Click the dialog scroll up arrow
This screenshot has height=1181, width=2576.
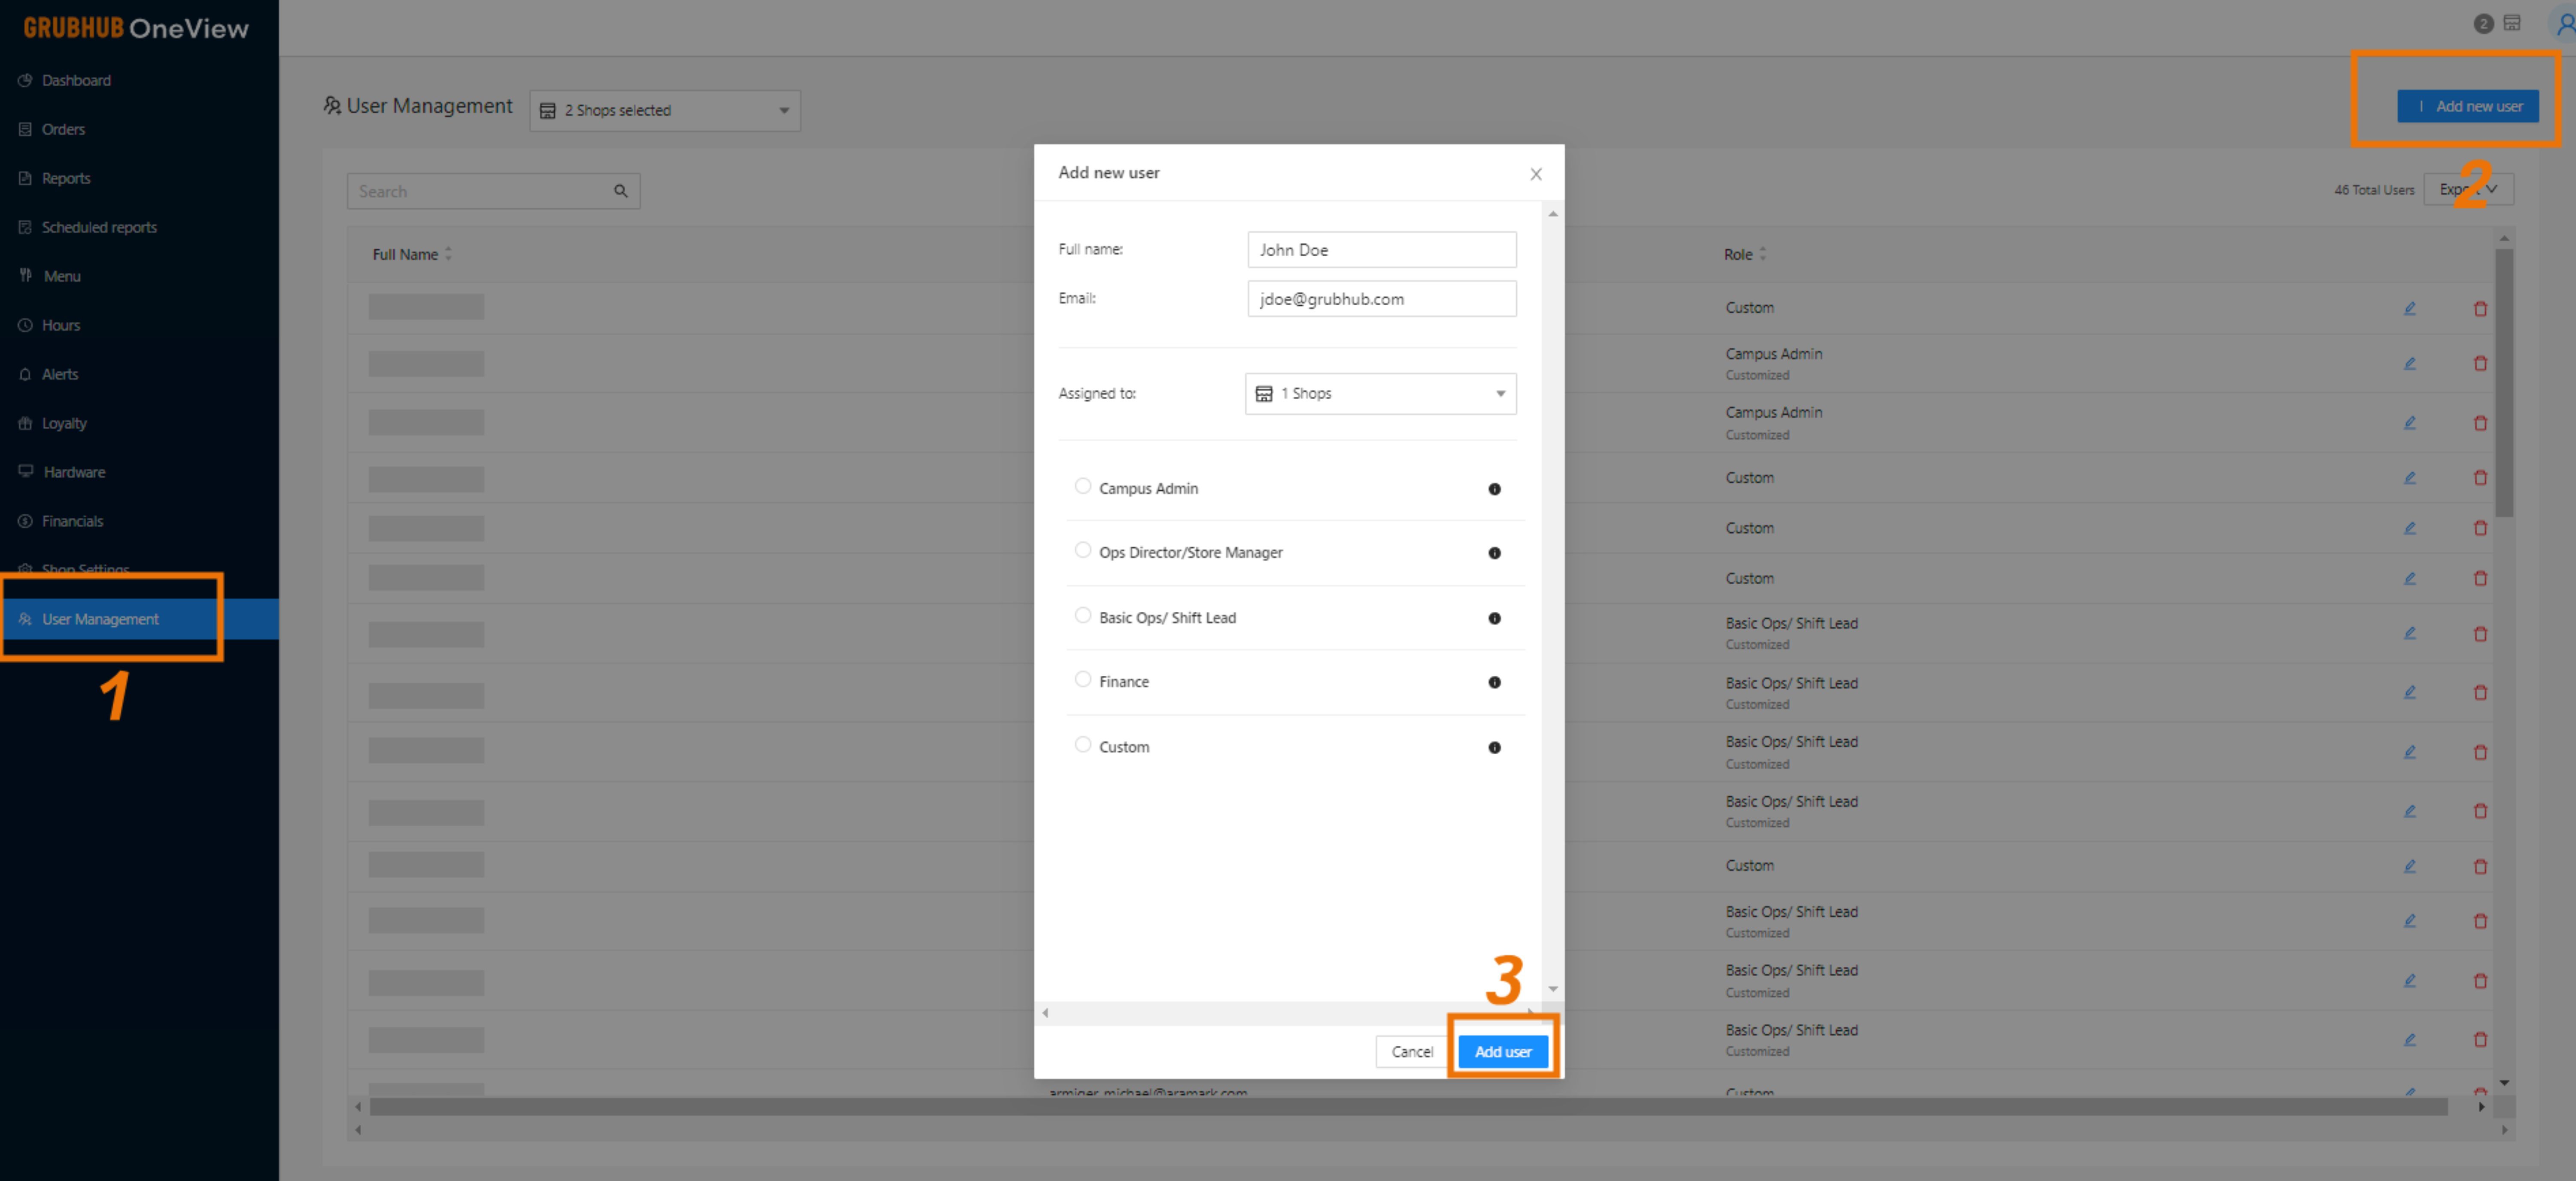[1552, 214]
